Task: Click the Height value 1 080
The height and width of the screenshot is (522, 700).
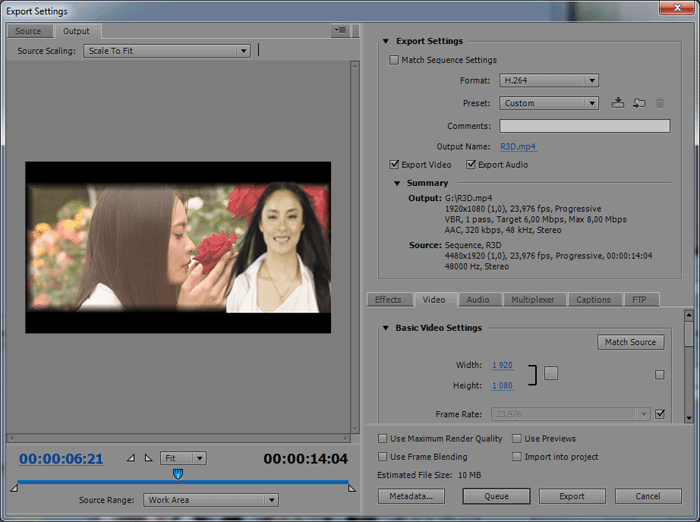Action: 502,386
